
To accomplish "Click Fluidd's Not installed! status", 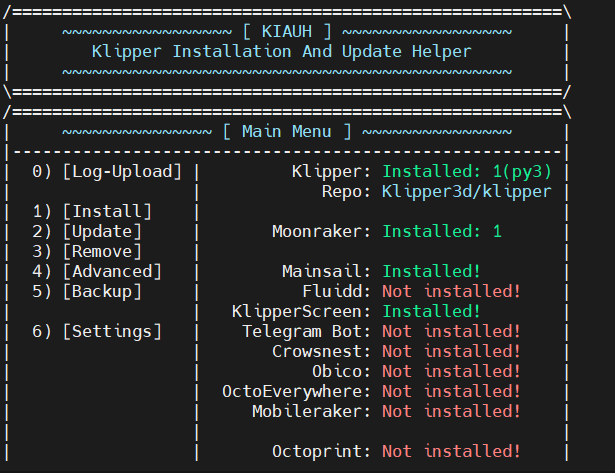I will click(451, 291).
